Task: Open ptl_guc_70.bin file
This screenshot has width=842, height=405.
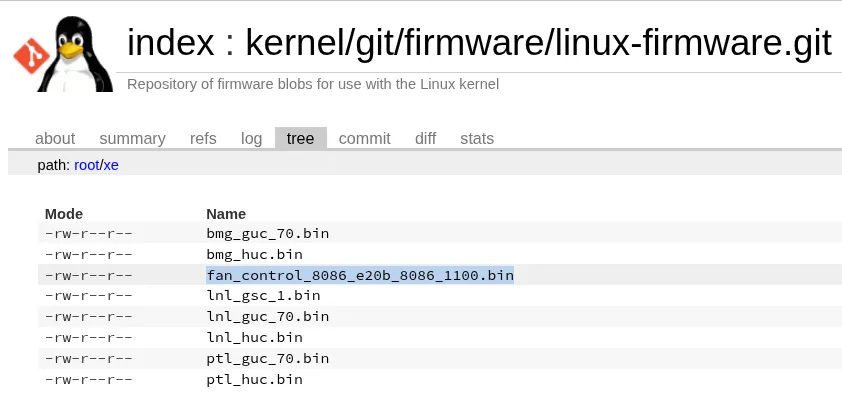Action: point(267,358)
